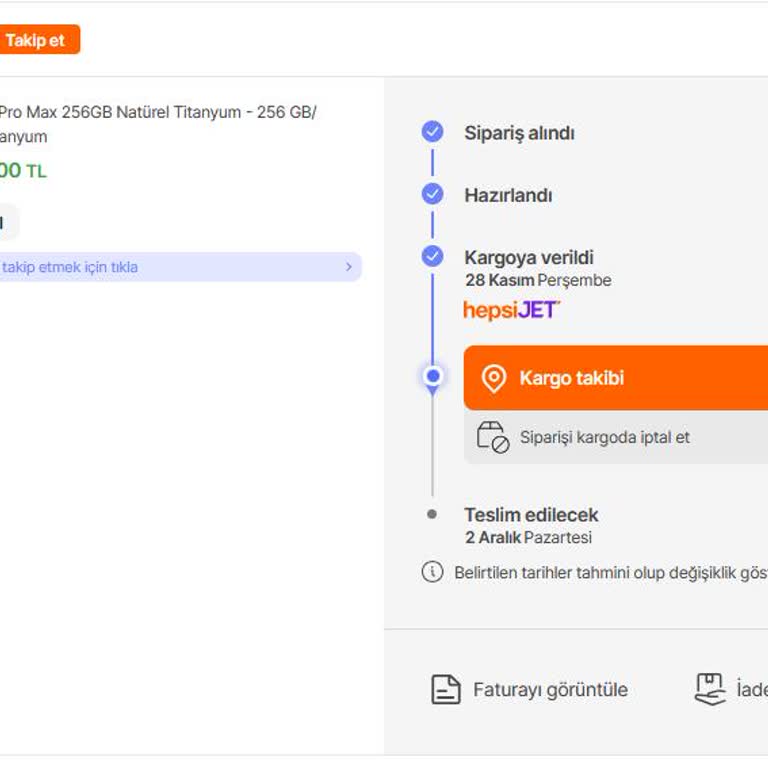Click the Teslim edilecek step label
Image resolution: width=768 pixels, height=768 pixels.
coord(531,515)
